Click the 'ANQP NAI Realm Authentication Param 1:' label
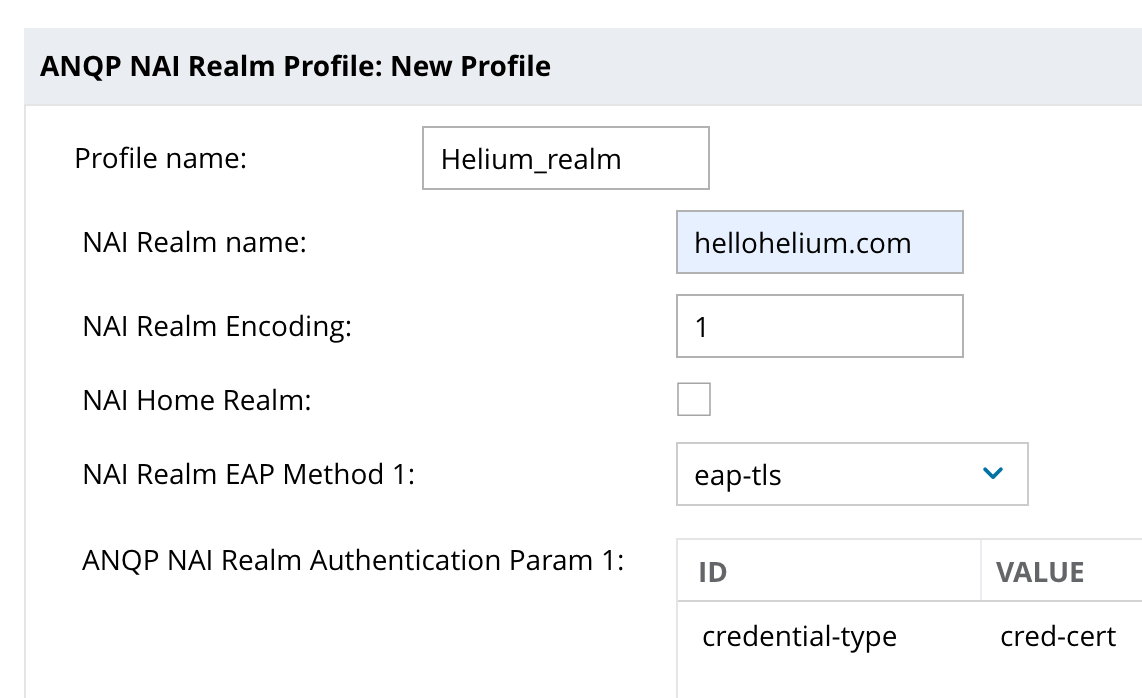1142x698 pixels. pyautogui.click(x=352, y=560)
